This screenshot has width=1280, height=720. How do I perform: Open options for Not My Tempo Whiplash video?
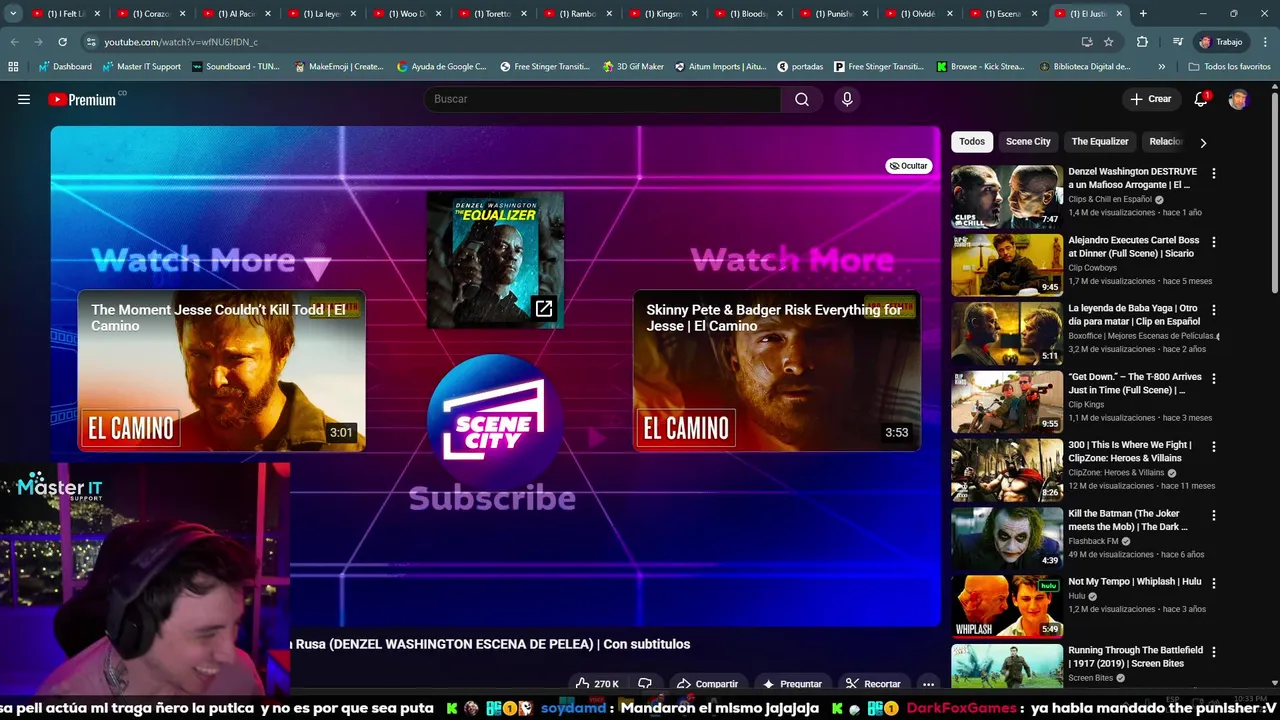tap(1214, 583)
